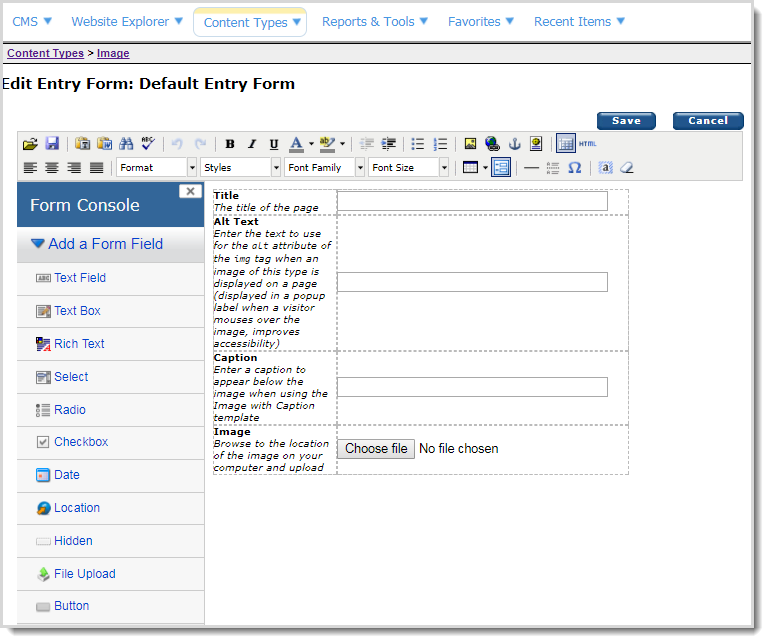Click the blue Save button
The height and width of the screenshot is (643, 769).
(628, 121)
